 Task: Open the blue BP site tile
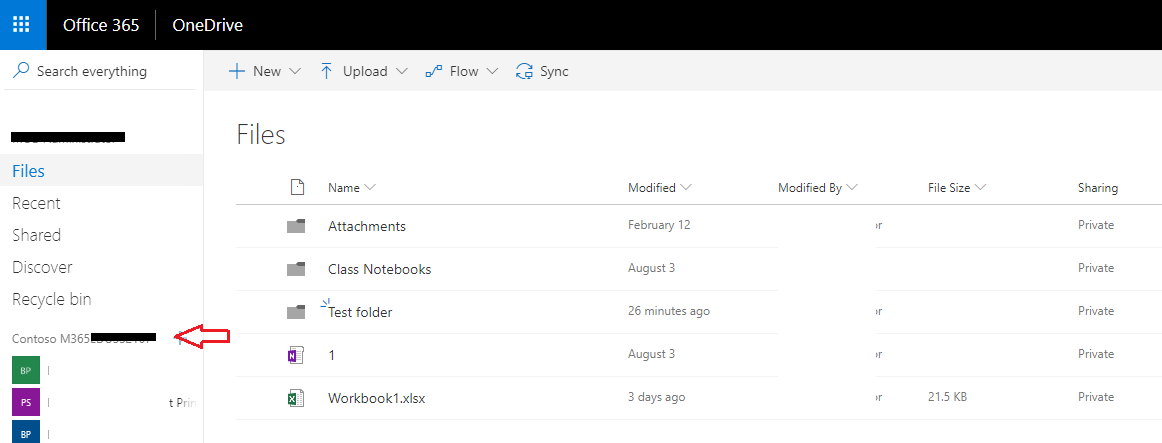pyautogui.click(x=26, y=433)
